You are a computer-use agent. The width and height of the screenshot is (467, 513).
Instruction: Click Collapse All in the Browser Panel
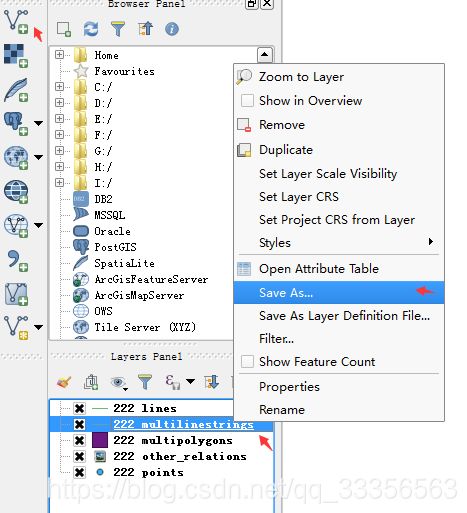pyautogui.click(x=145, y=29)
